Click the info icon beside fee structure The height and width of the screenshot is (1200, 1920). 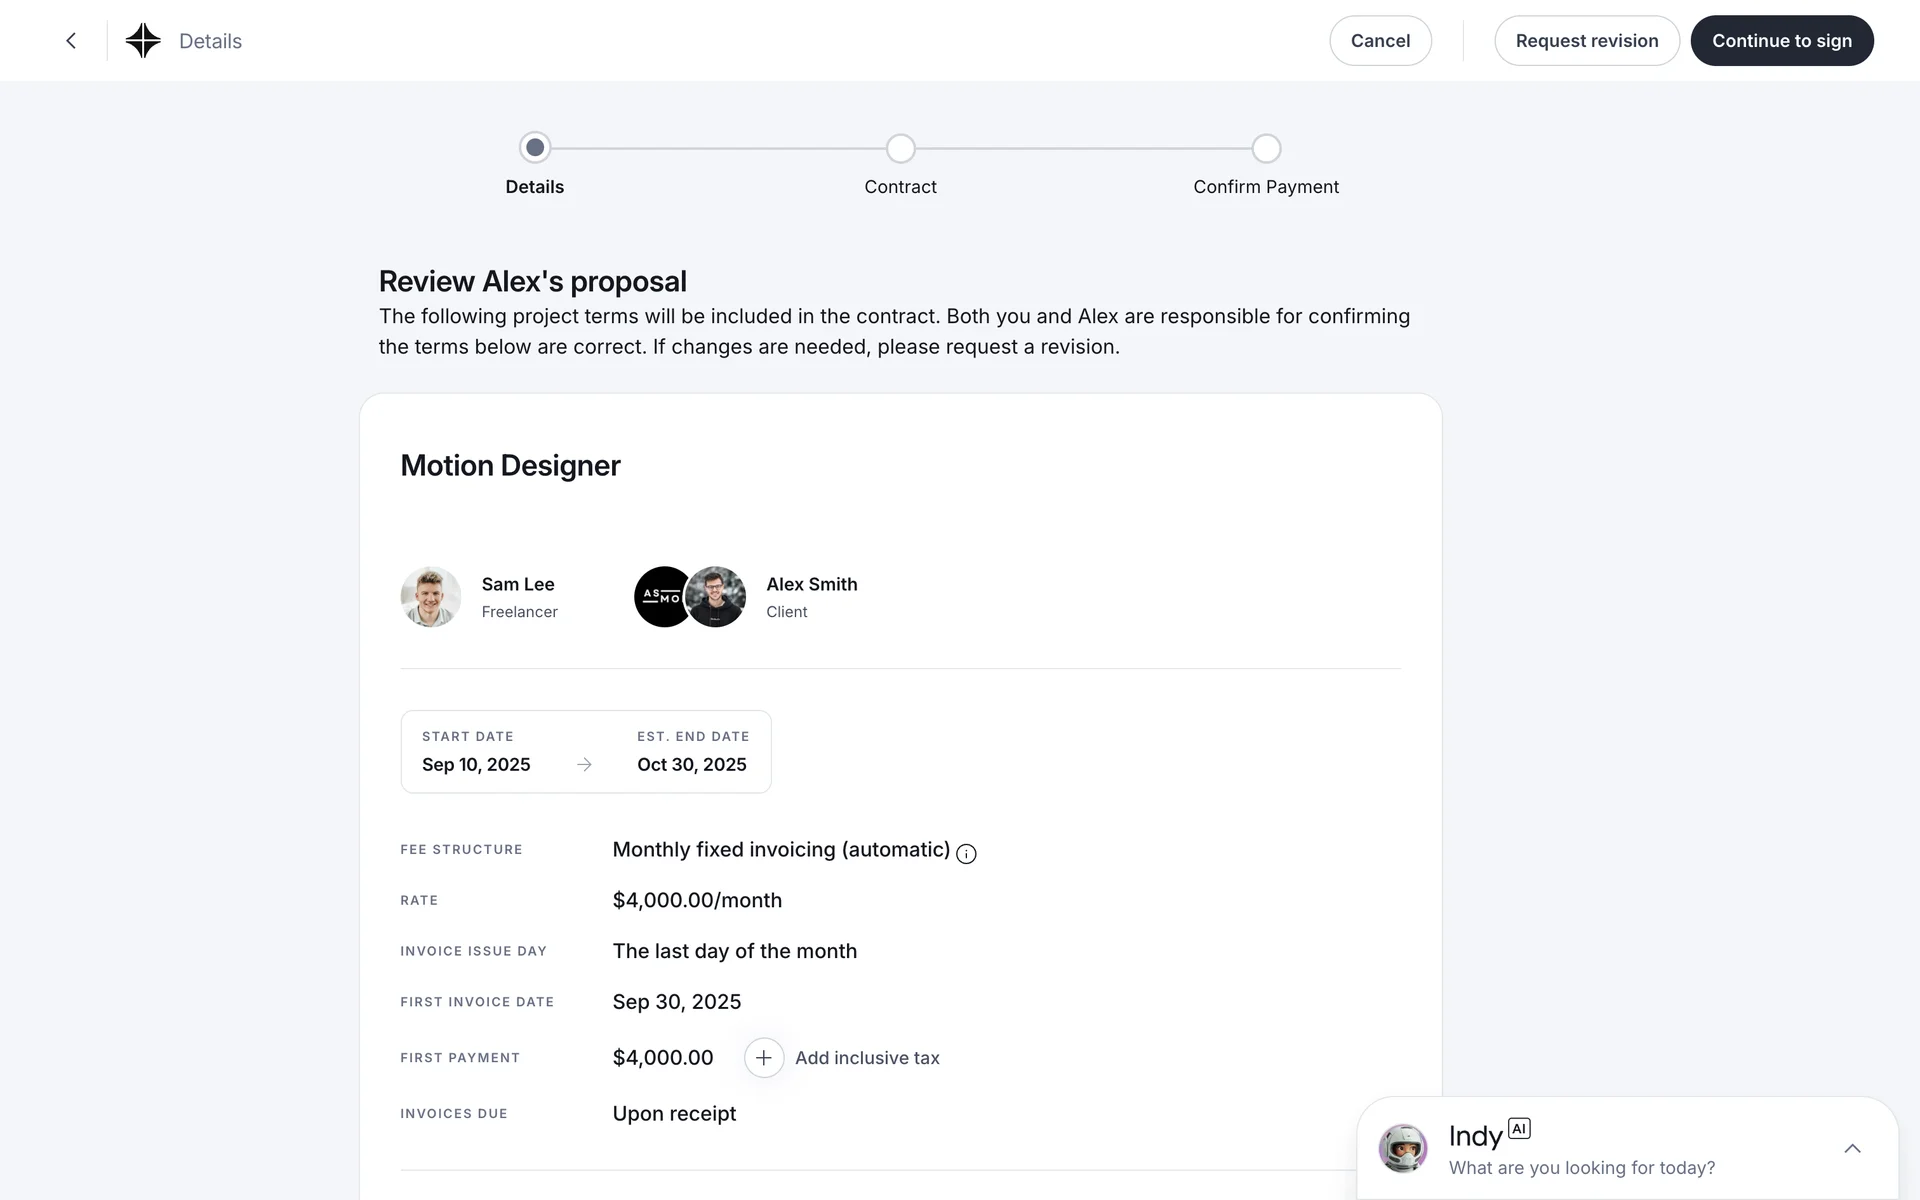pos(966,854)
